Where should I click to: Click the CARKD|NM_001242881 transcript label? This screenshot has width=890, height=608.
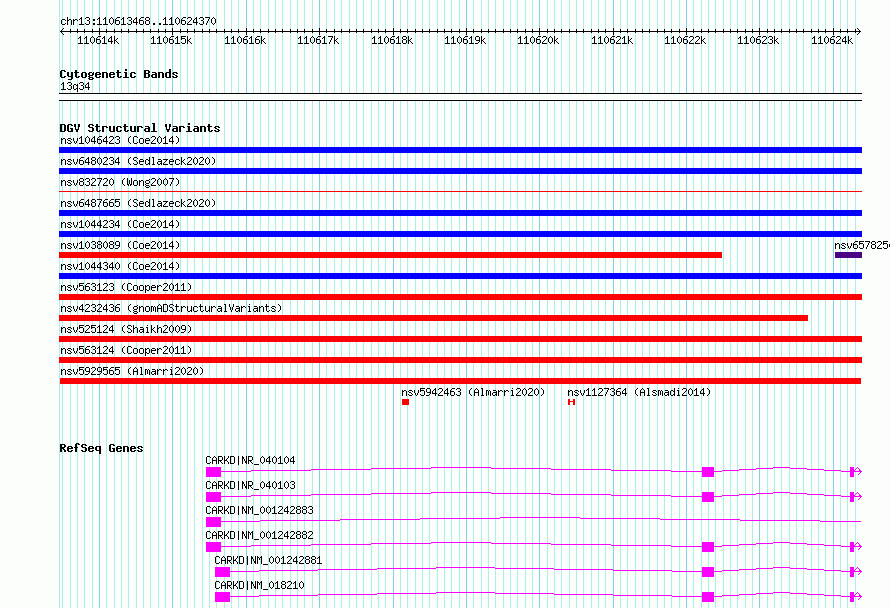(268, 560)
